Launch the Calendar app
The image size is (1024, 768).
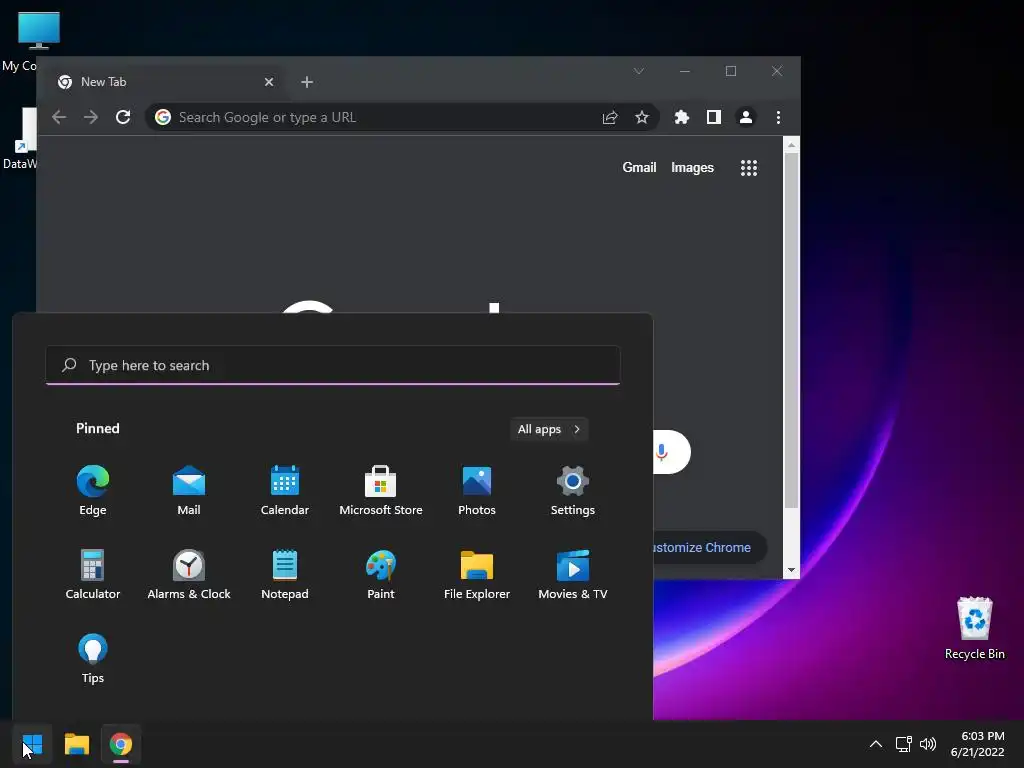pyautogui.click(x=285, y=490)
